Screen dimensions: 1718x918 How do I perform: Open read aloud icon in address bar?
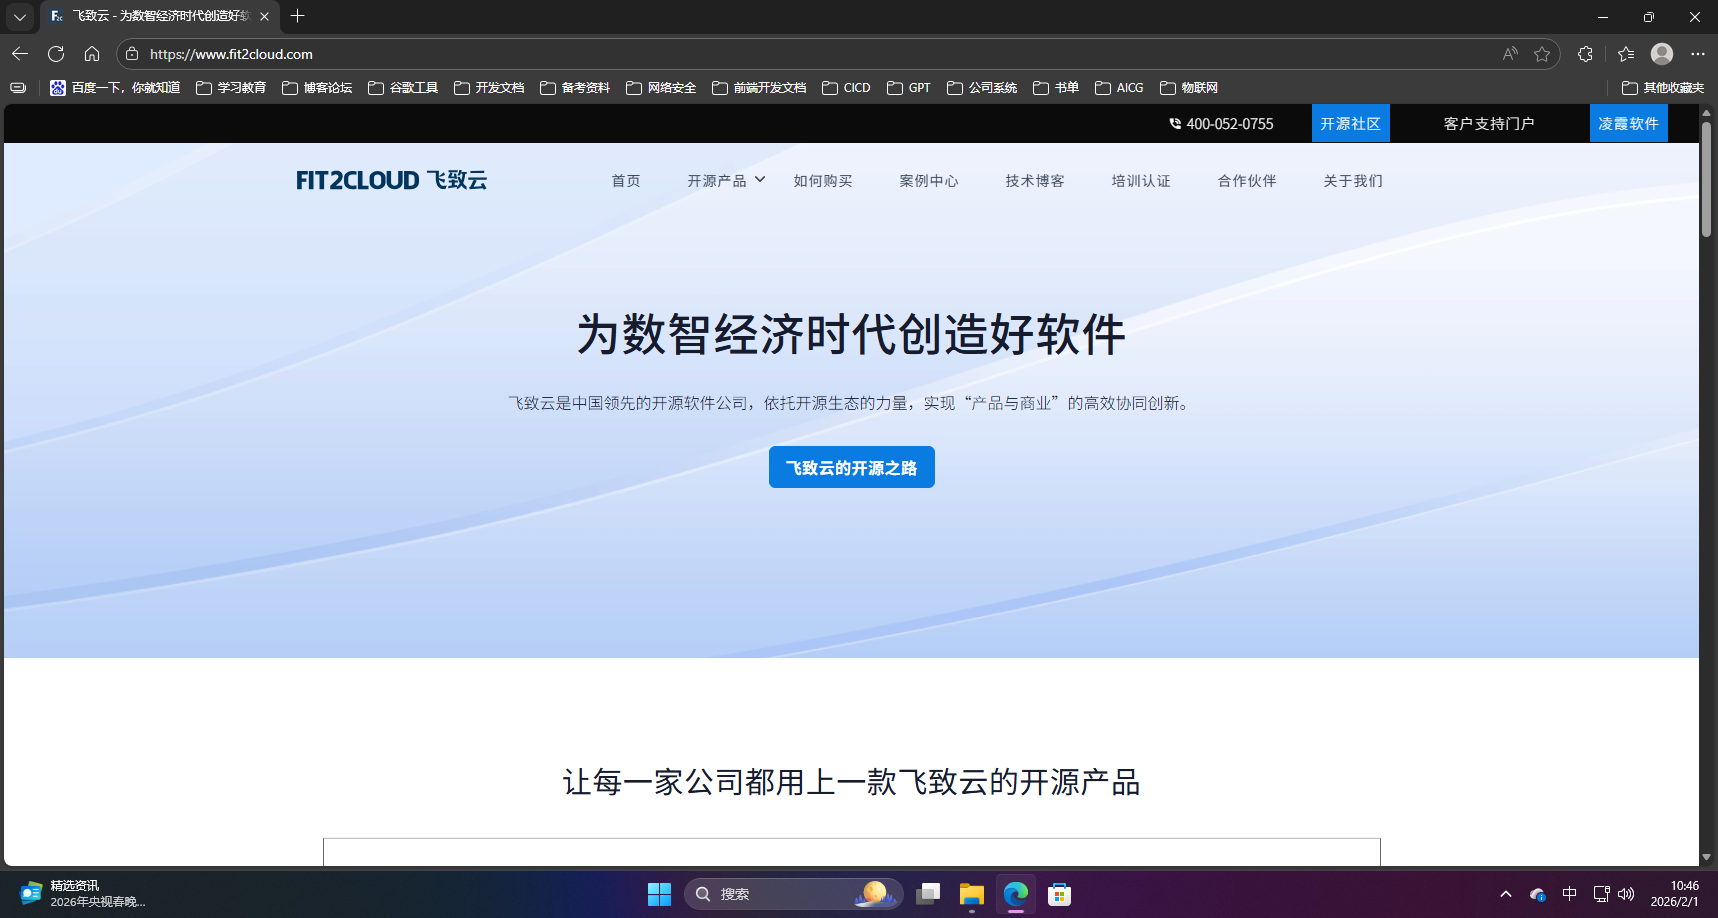(x=1510, y=54)
